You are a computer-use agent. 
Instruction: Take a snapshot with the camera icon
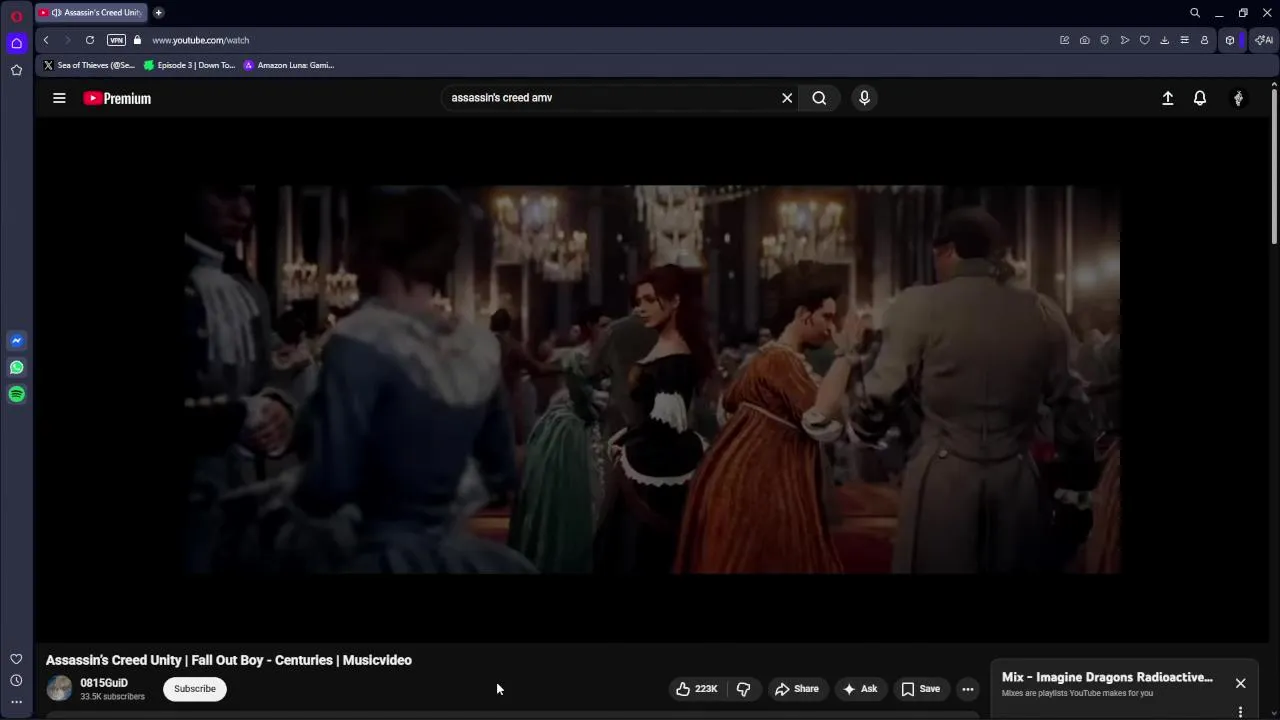coord(1084,40)
